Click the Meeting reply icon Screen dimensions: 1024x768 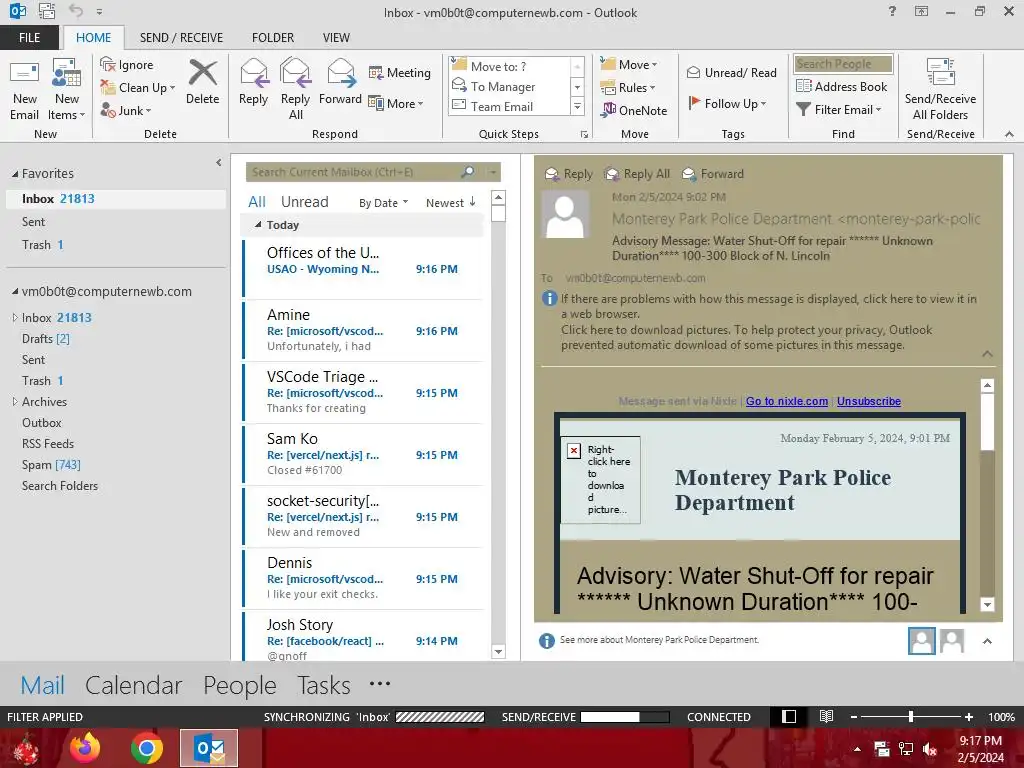coord(376,72)
